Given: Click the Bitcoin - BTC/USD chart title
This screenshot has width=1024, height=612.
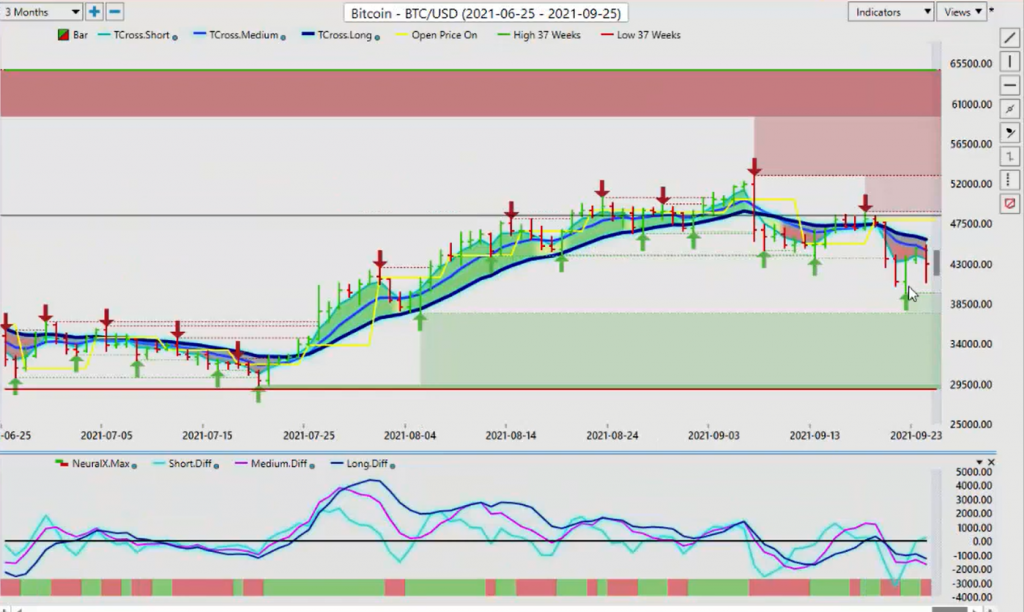Looking at the screenshot, I should [485, 13].
